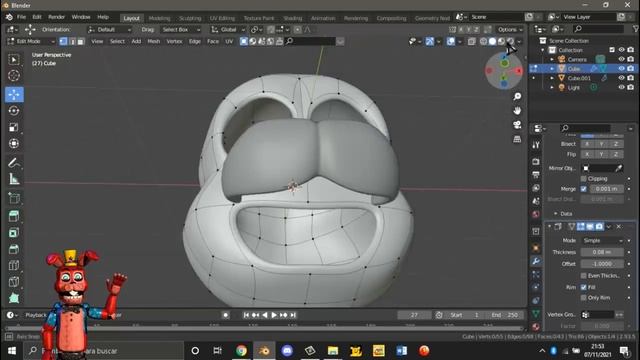Remove the Solidify modifier with X

[619, 227]
